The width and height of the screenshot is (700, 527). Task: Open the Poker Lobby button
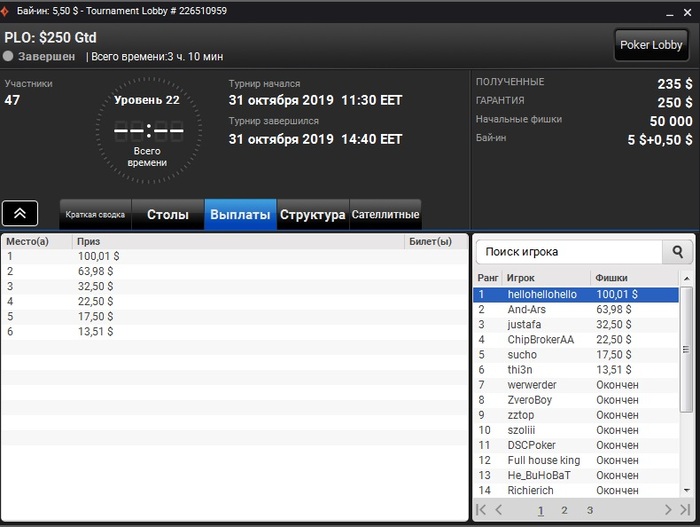coord(651,45)
